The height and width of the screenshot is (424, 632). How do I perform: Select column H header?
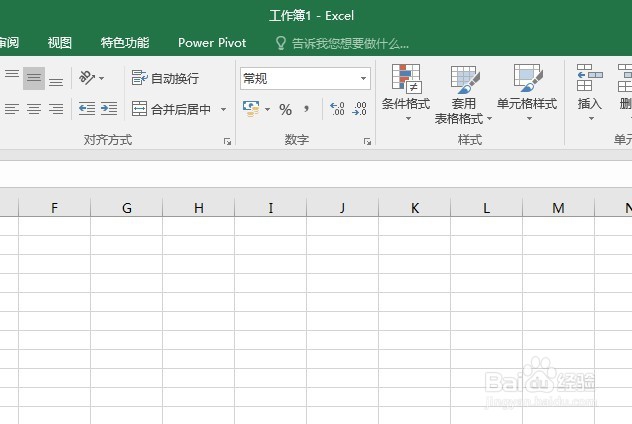(x=198, y=208)
